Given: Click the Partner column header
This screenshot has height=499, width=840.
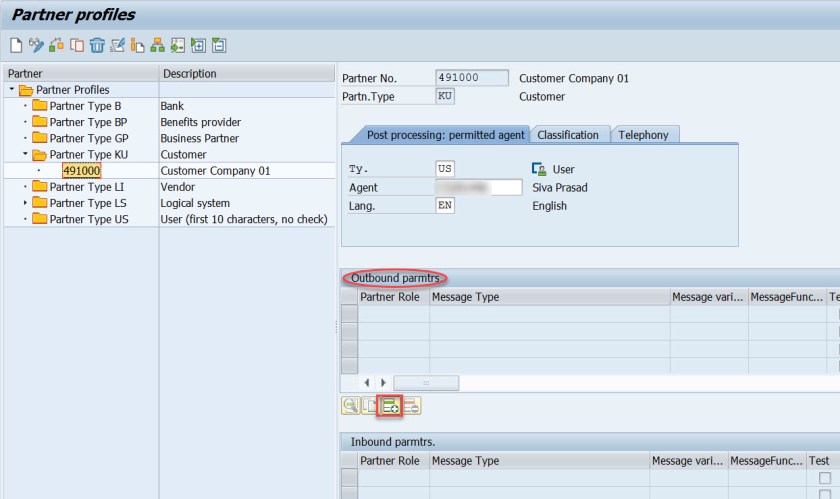Looking at the screenshot, I should tap(81, 73).
